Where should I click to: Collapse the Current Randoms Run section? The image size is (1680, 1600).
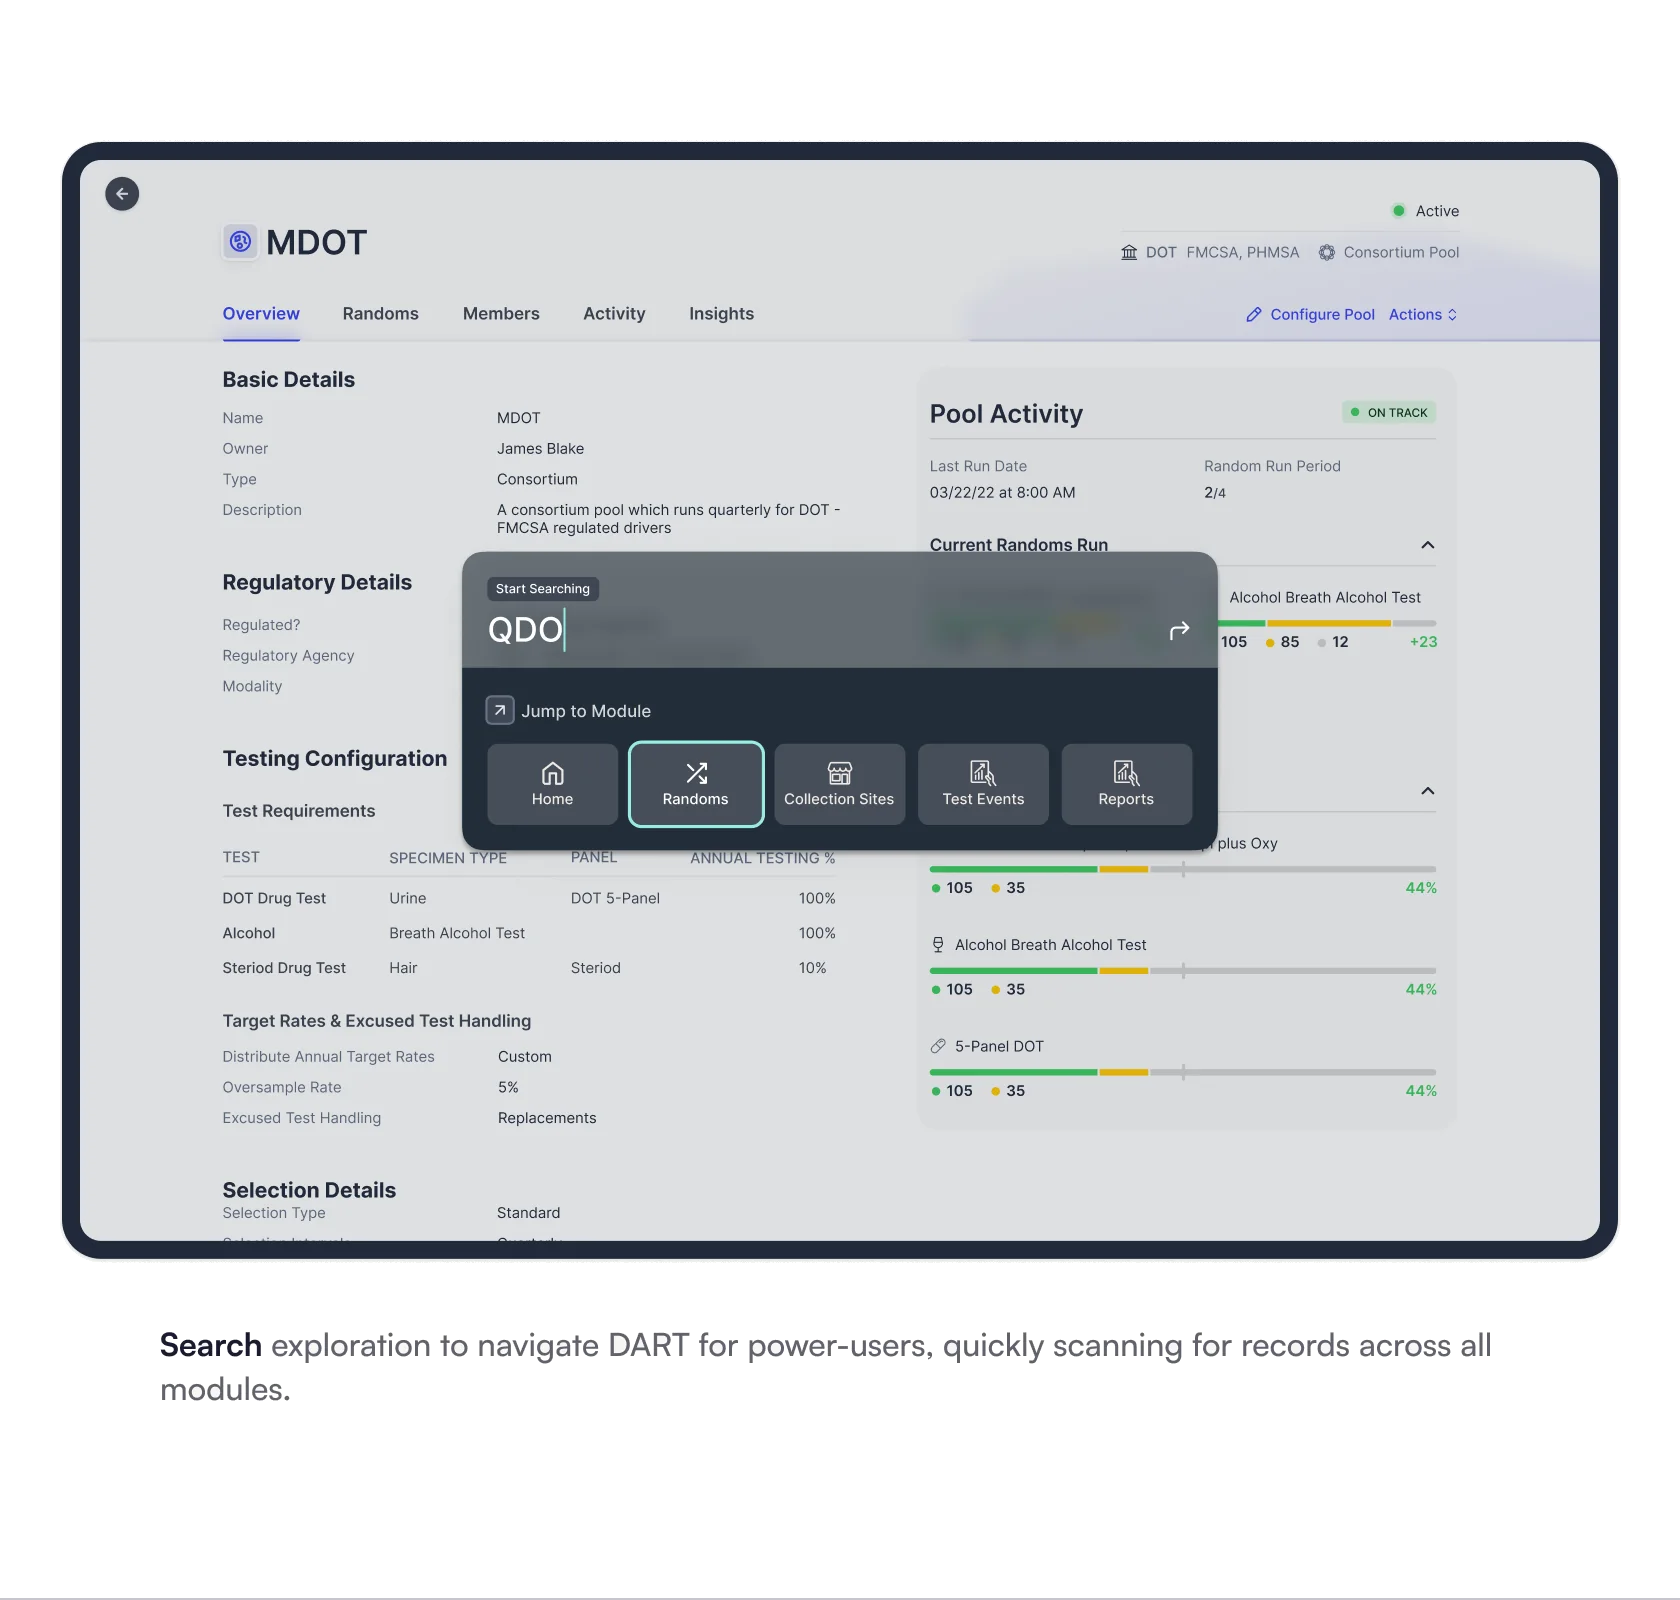pyautogui.click(x=1428, y=545)
